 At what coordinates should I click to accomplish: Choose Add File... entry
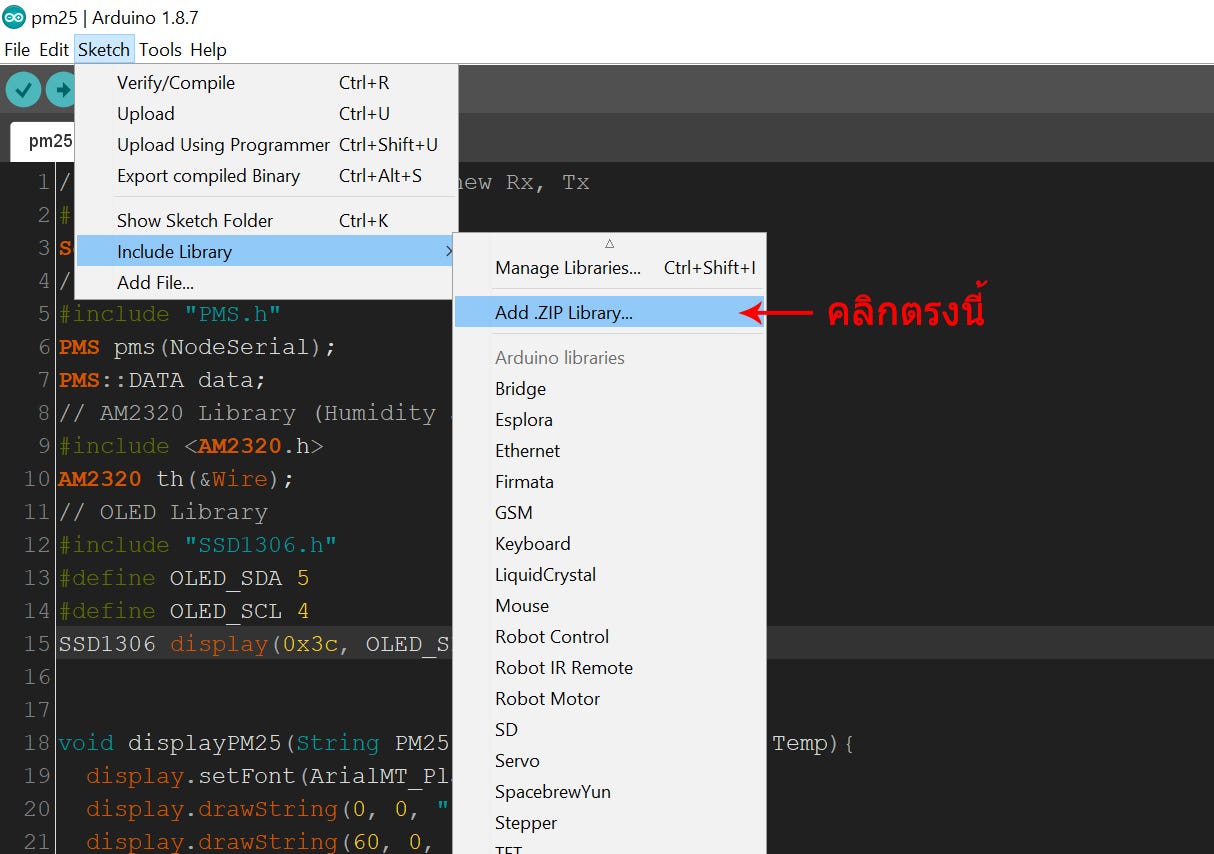coord(266,283)
